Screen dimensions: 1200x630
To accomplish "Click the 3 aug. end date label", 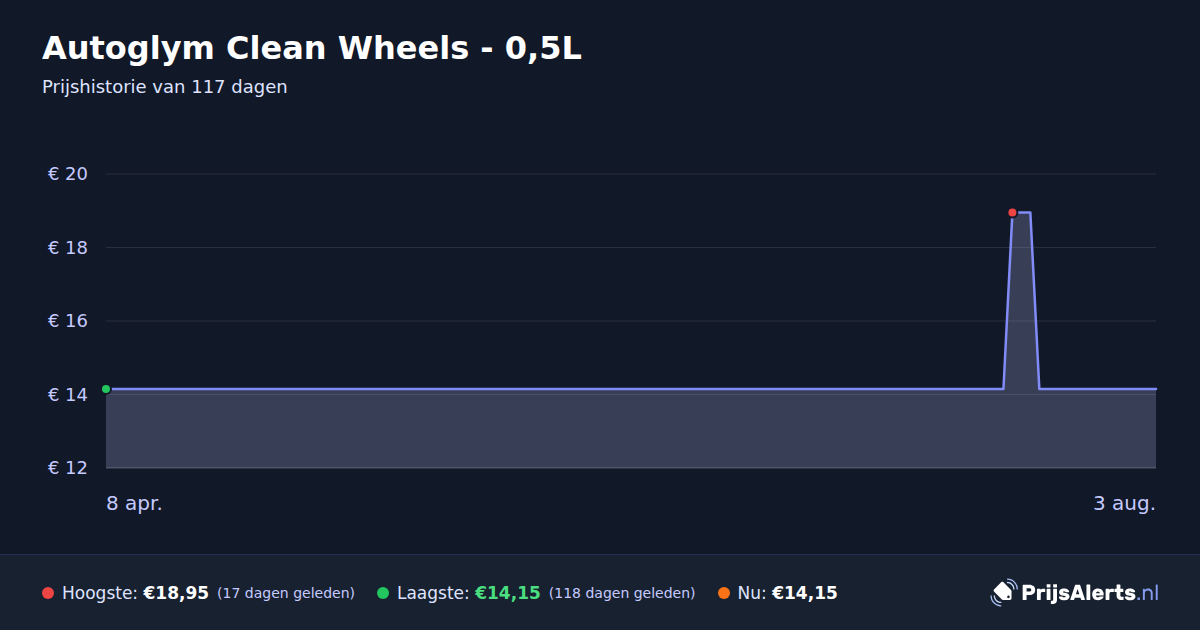I will pyautogui.click(x=1124, y=503).
